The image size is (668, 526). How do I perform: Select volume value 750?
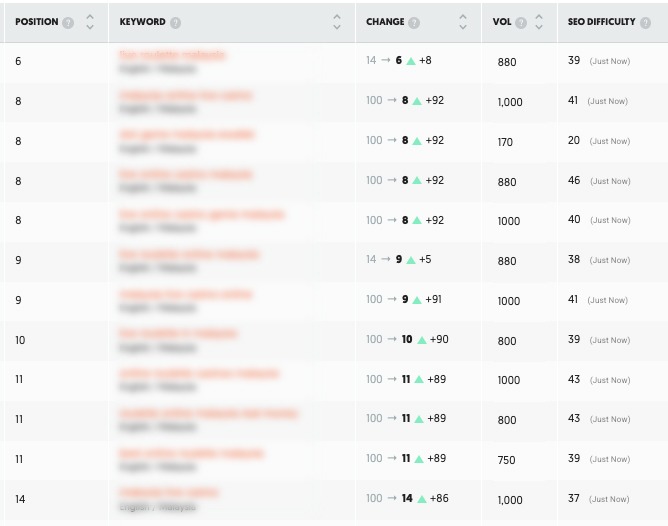point(506,460)
